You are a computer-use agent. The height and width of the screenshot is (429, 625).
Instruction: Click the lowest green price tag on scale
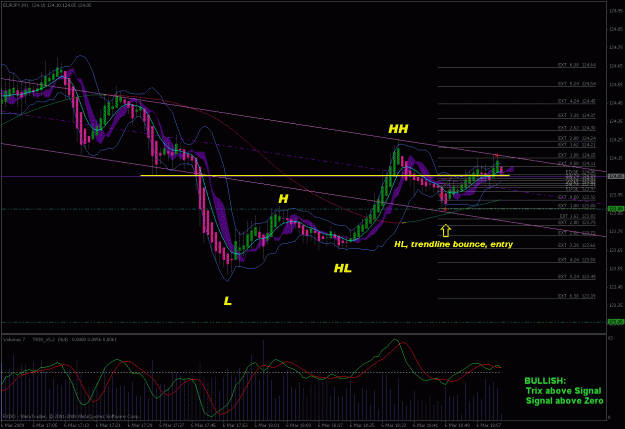click(615, 322)
